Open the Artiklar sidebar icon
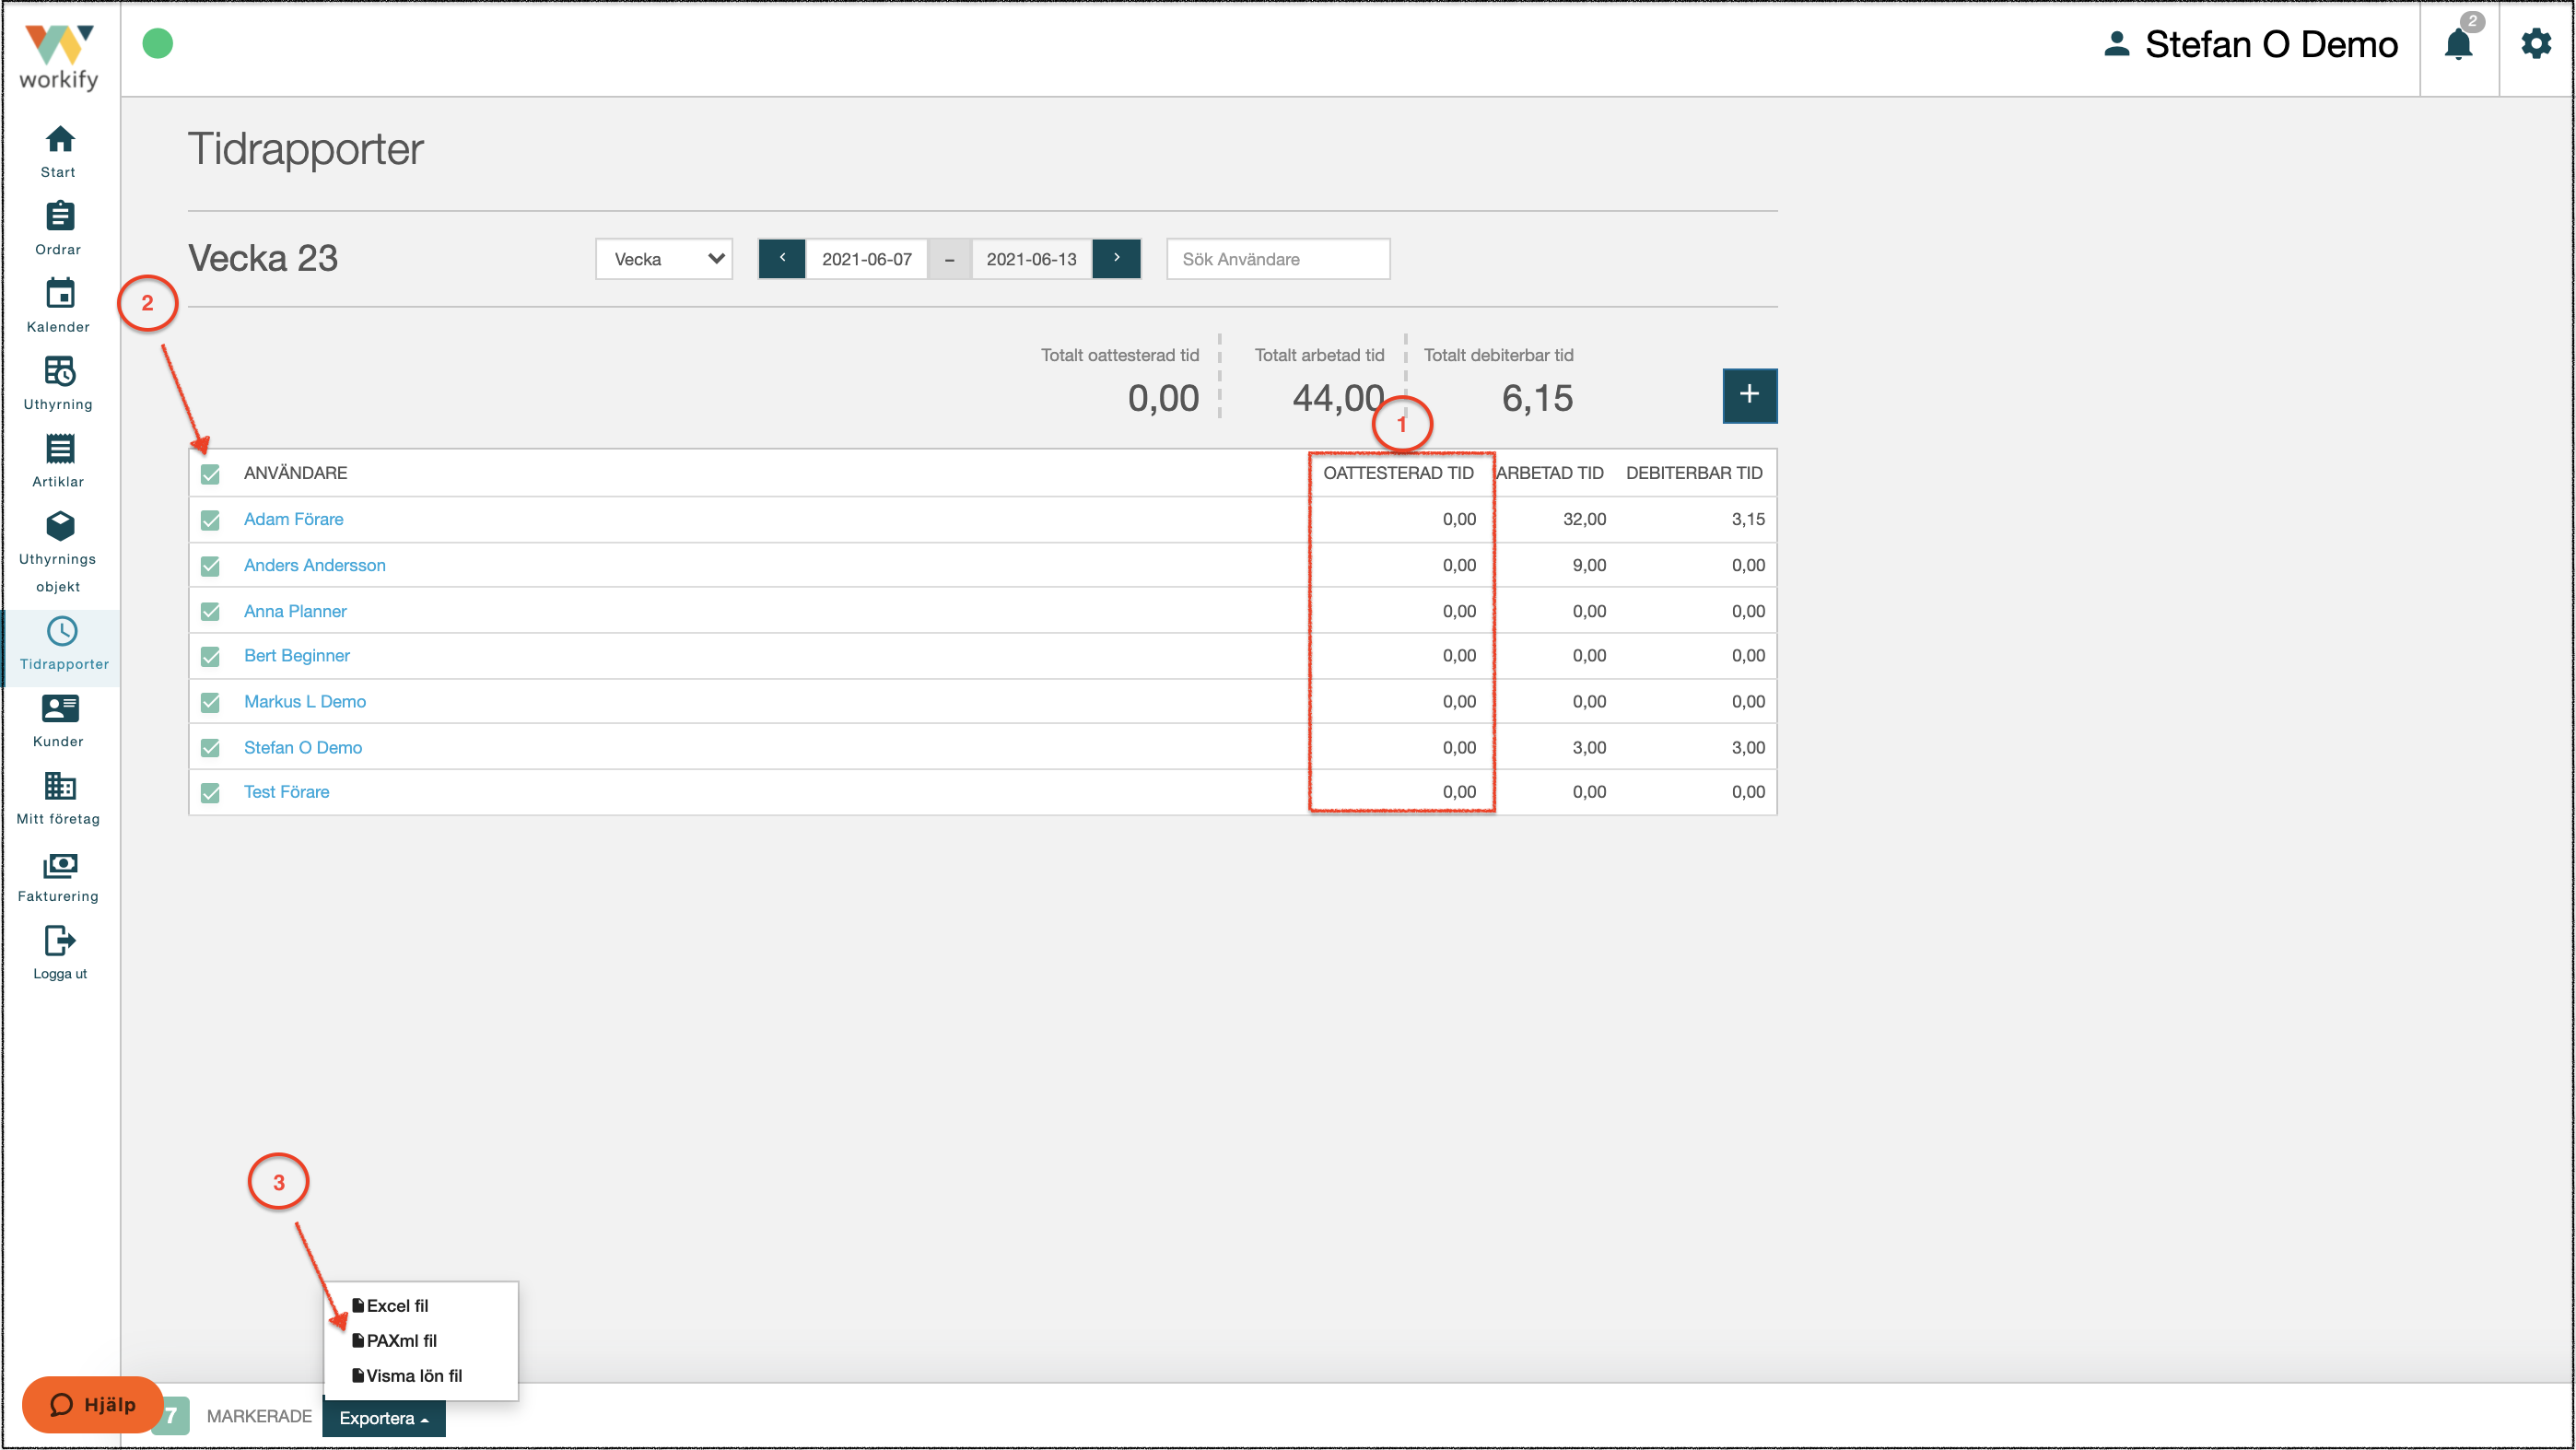The image size is (2576, 1450). click(59, 448)
